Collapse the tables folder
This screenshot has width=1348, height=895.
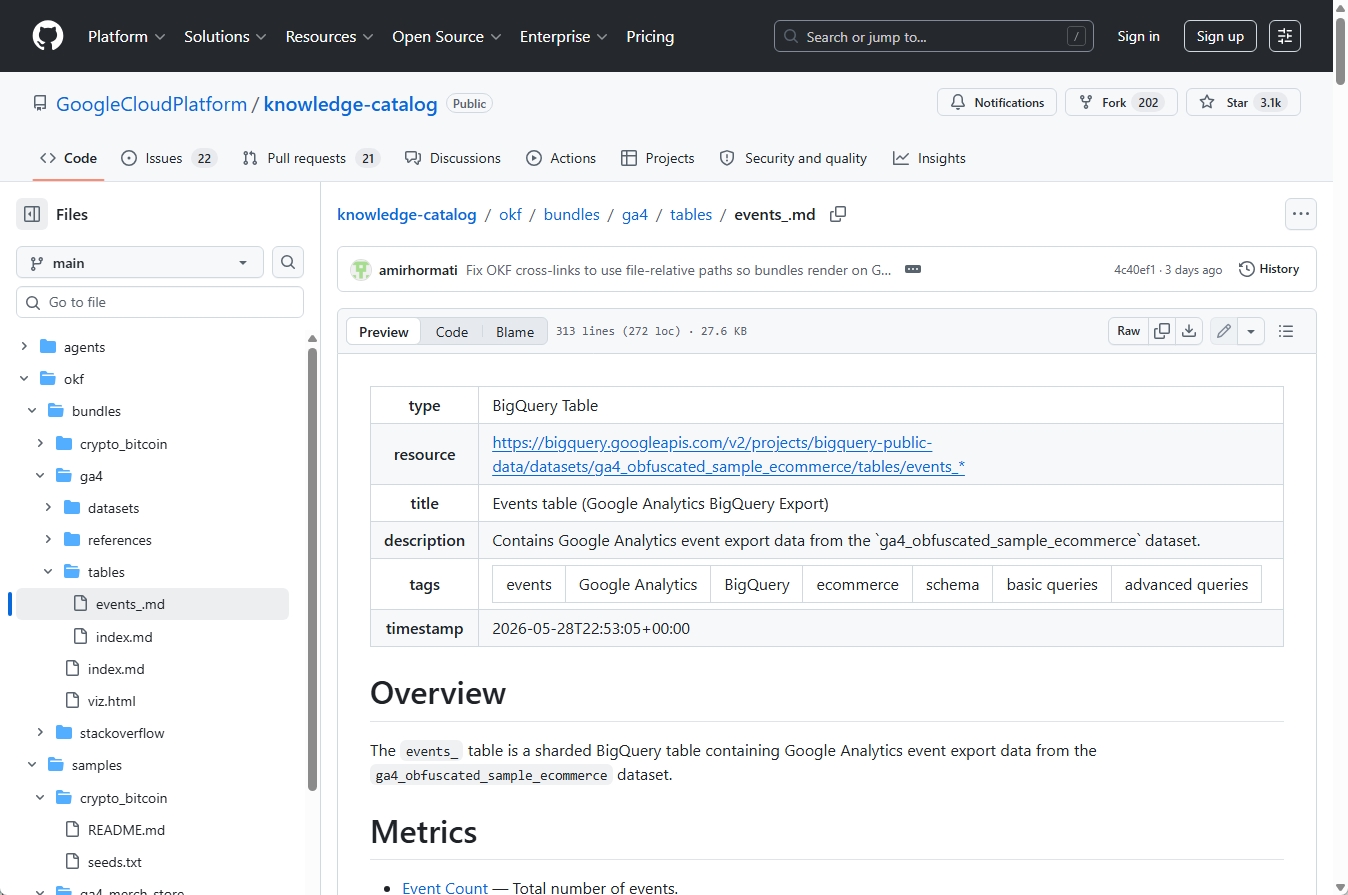coord(48,572)
